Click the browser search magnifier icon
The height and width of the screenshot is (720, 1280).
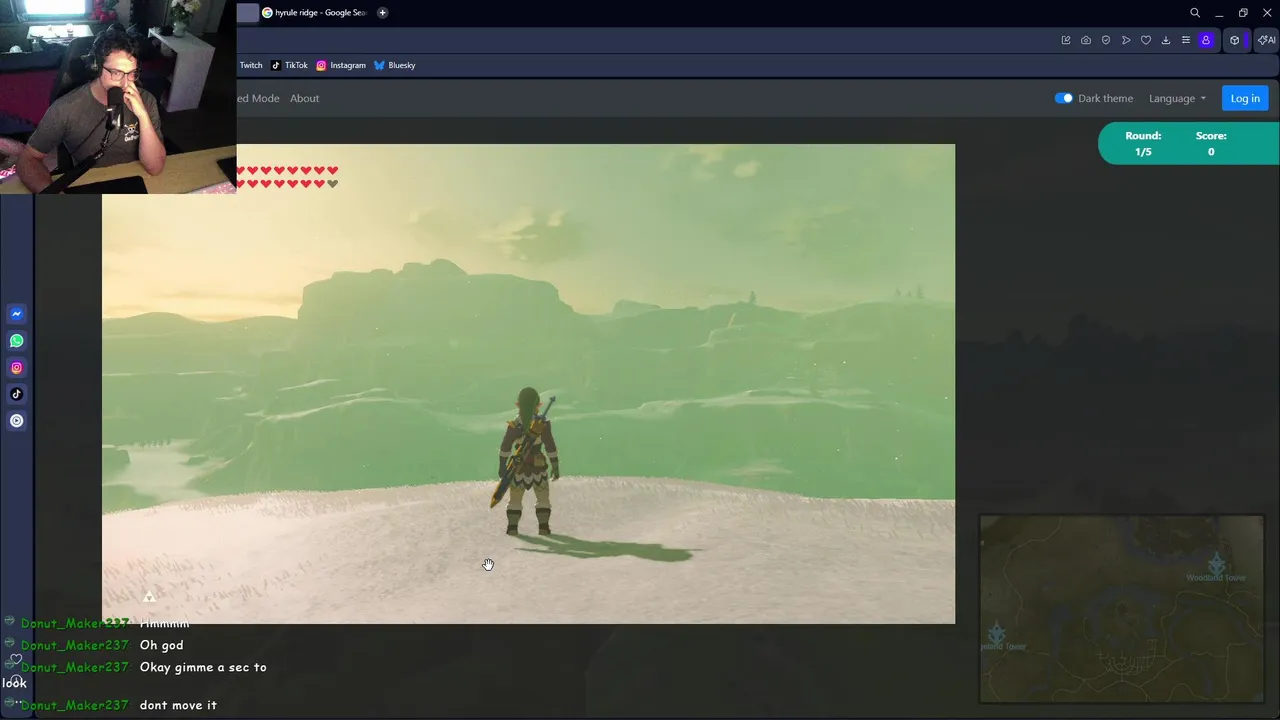click(x=1195, y=13)
